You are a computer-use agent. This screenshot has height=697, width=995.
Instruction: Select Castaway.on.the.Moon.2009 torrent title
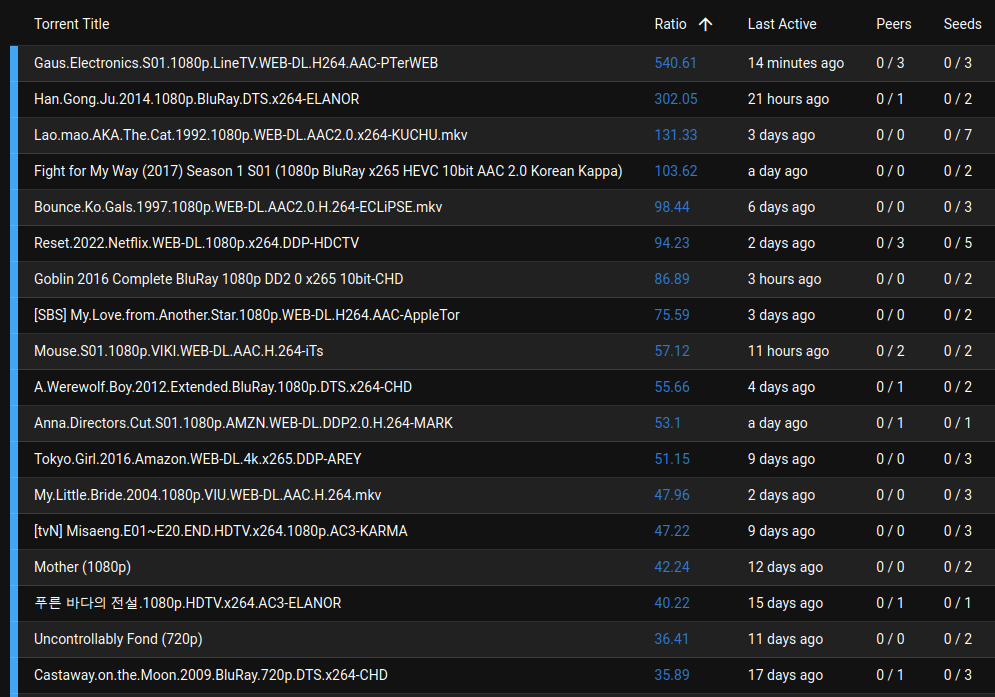click(x=211, y=675)
